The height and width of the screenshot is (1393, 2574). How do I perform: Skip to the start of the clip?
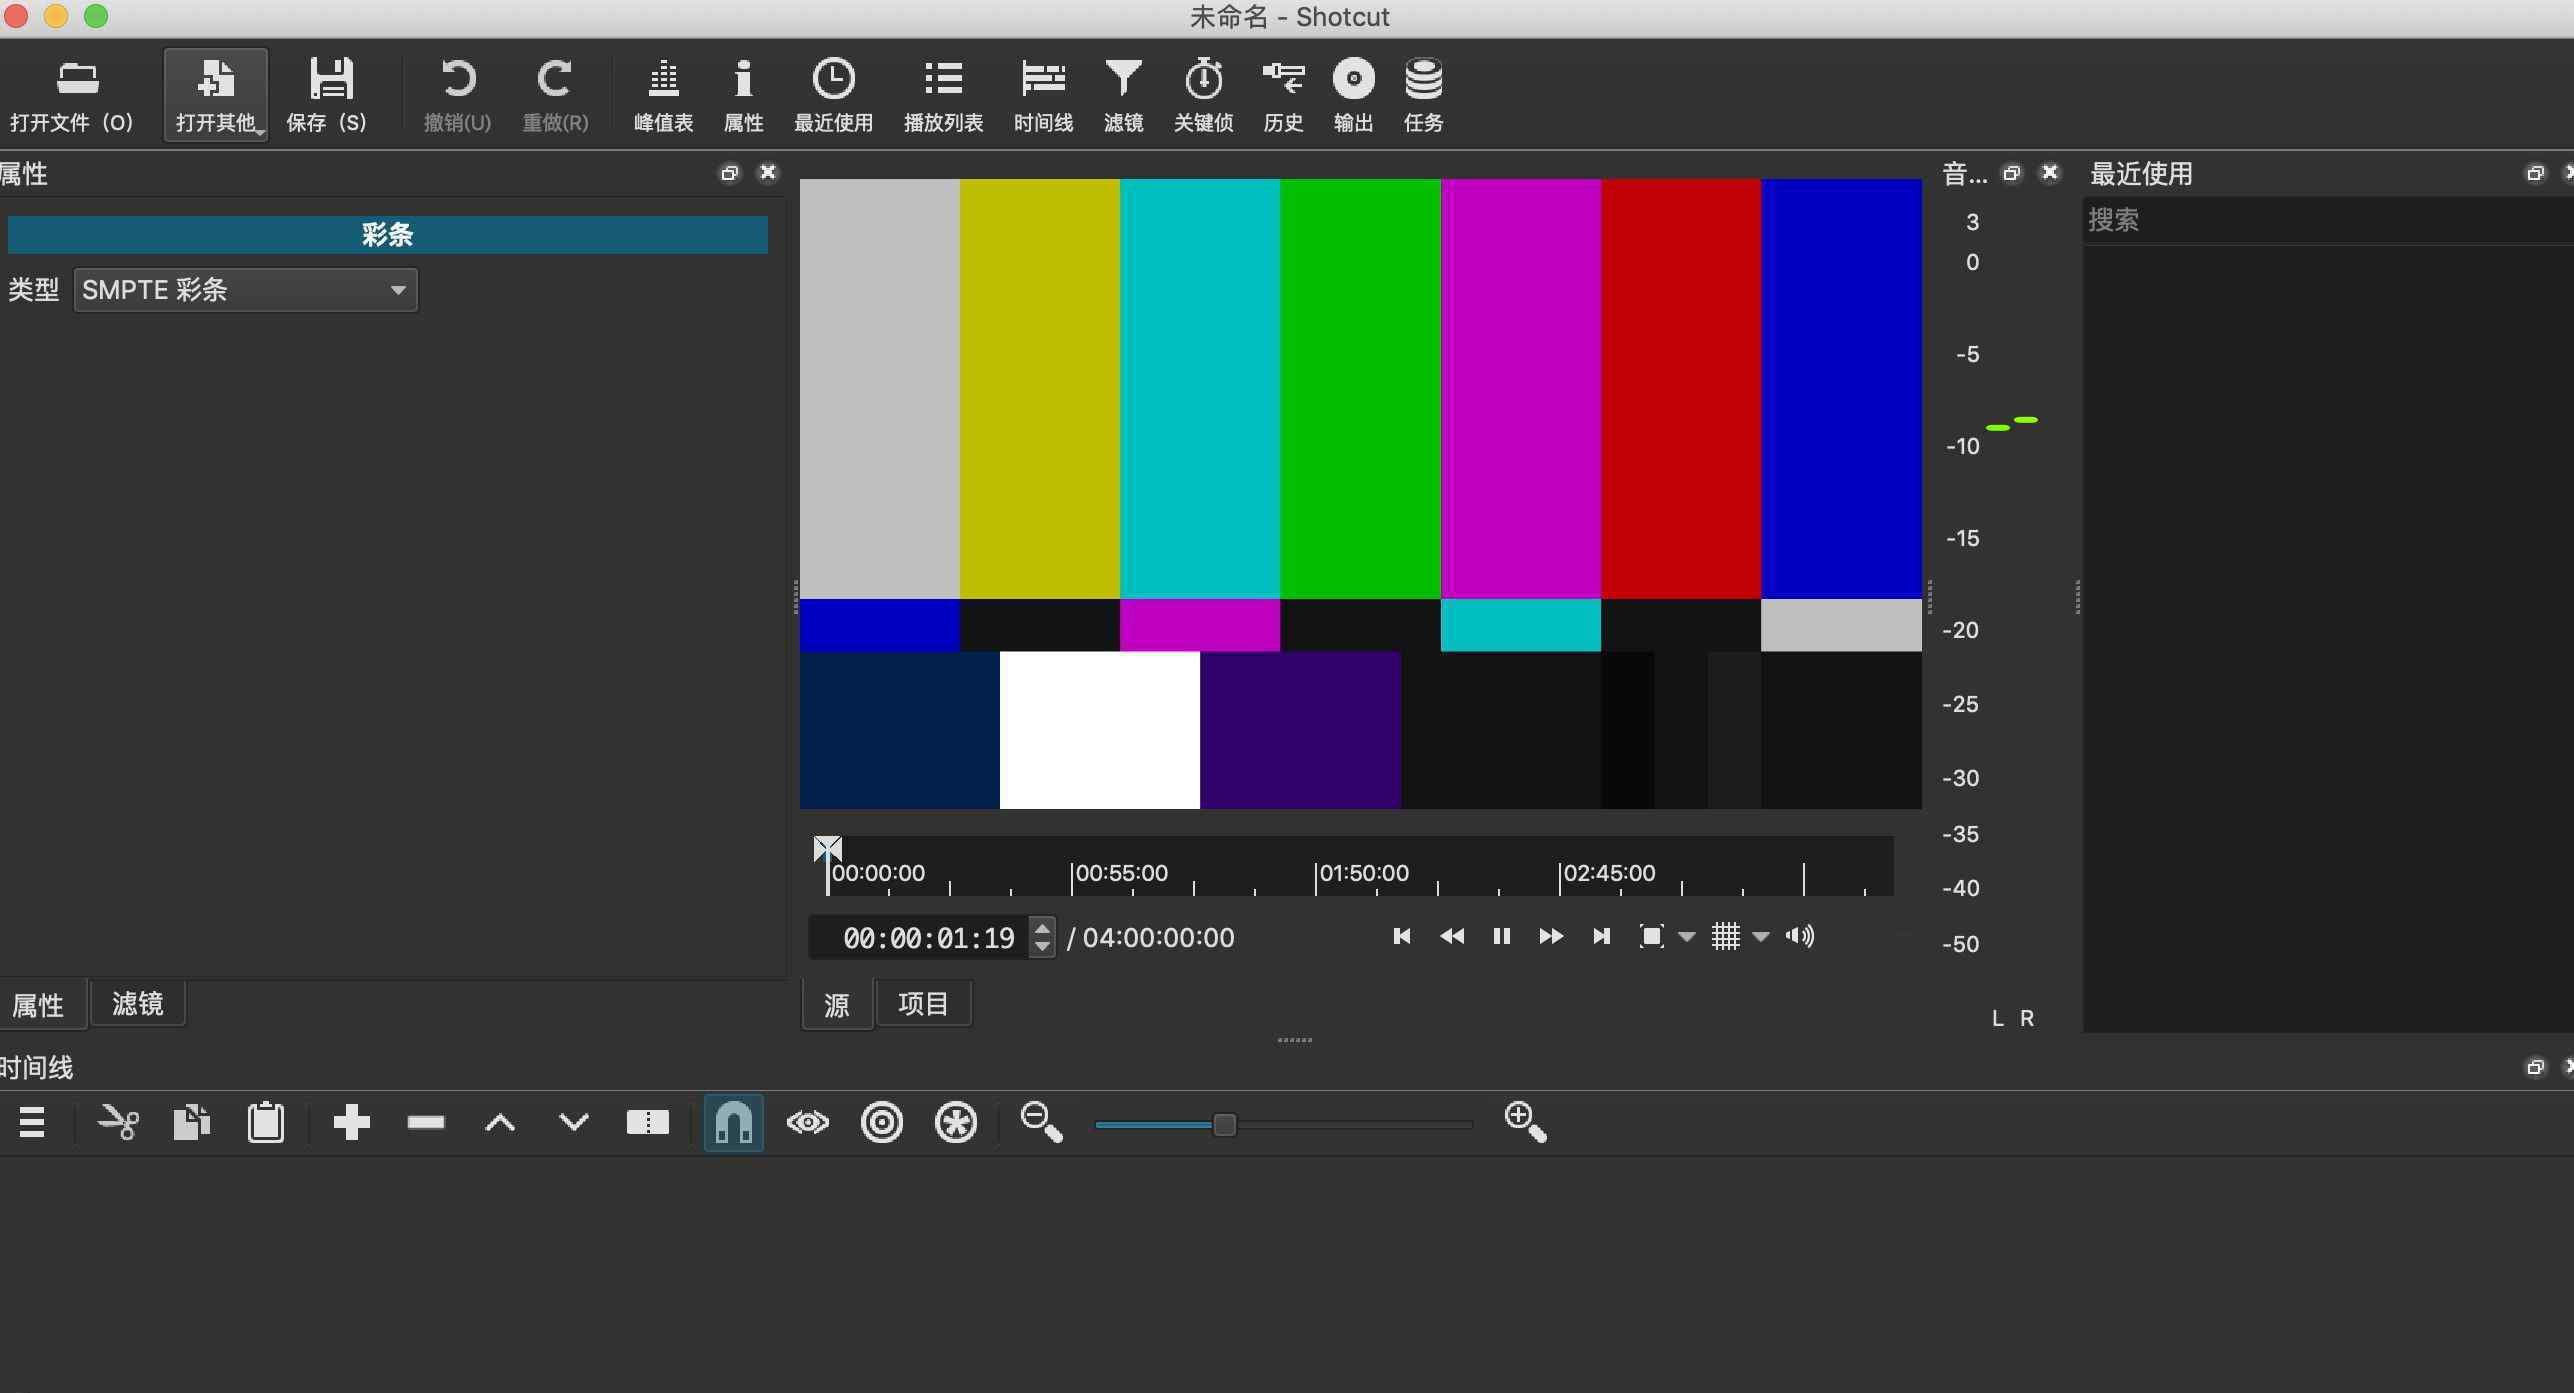[x=1402, y=937]
